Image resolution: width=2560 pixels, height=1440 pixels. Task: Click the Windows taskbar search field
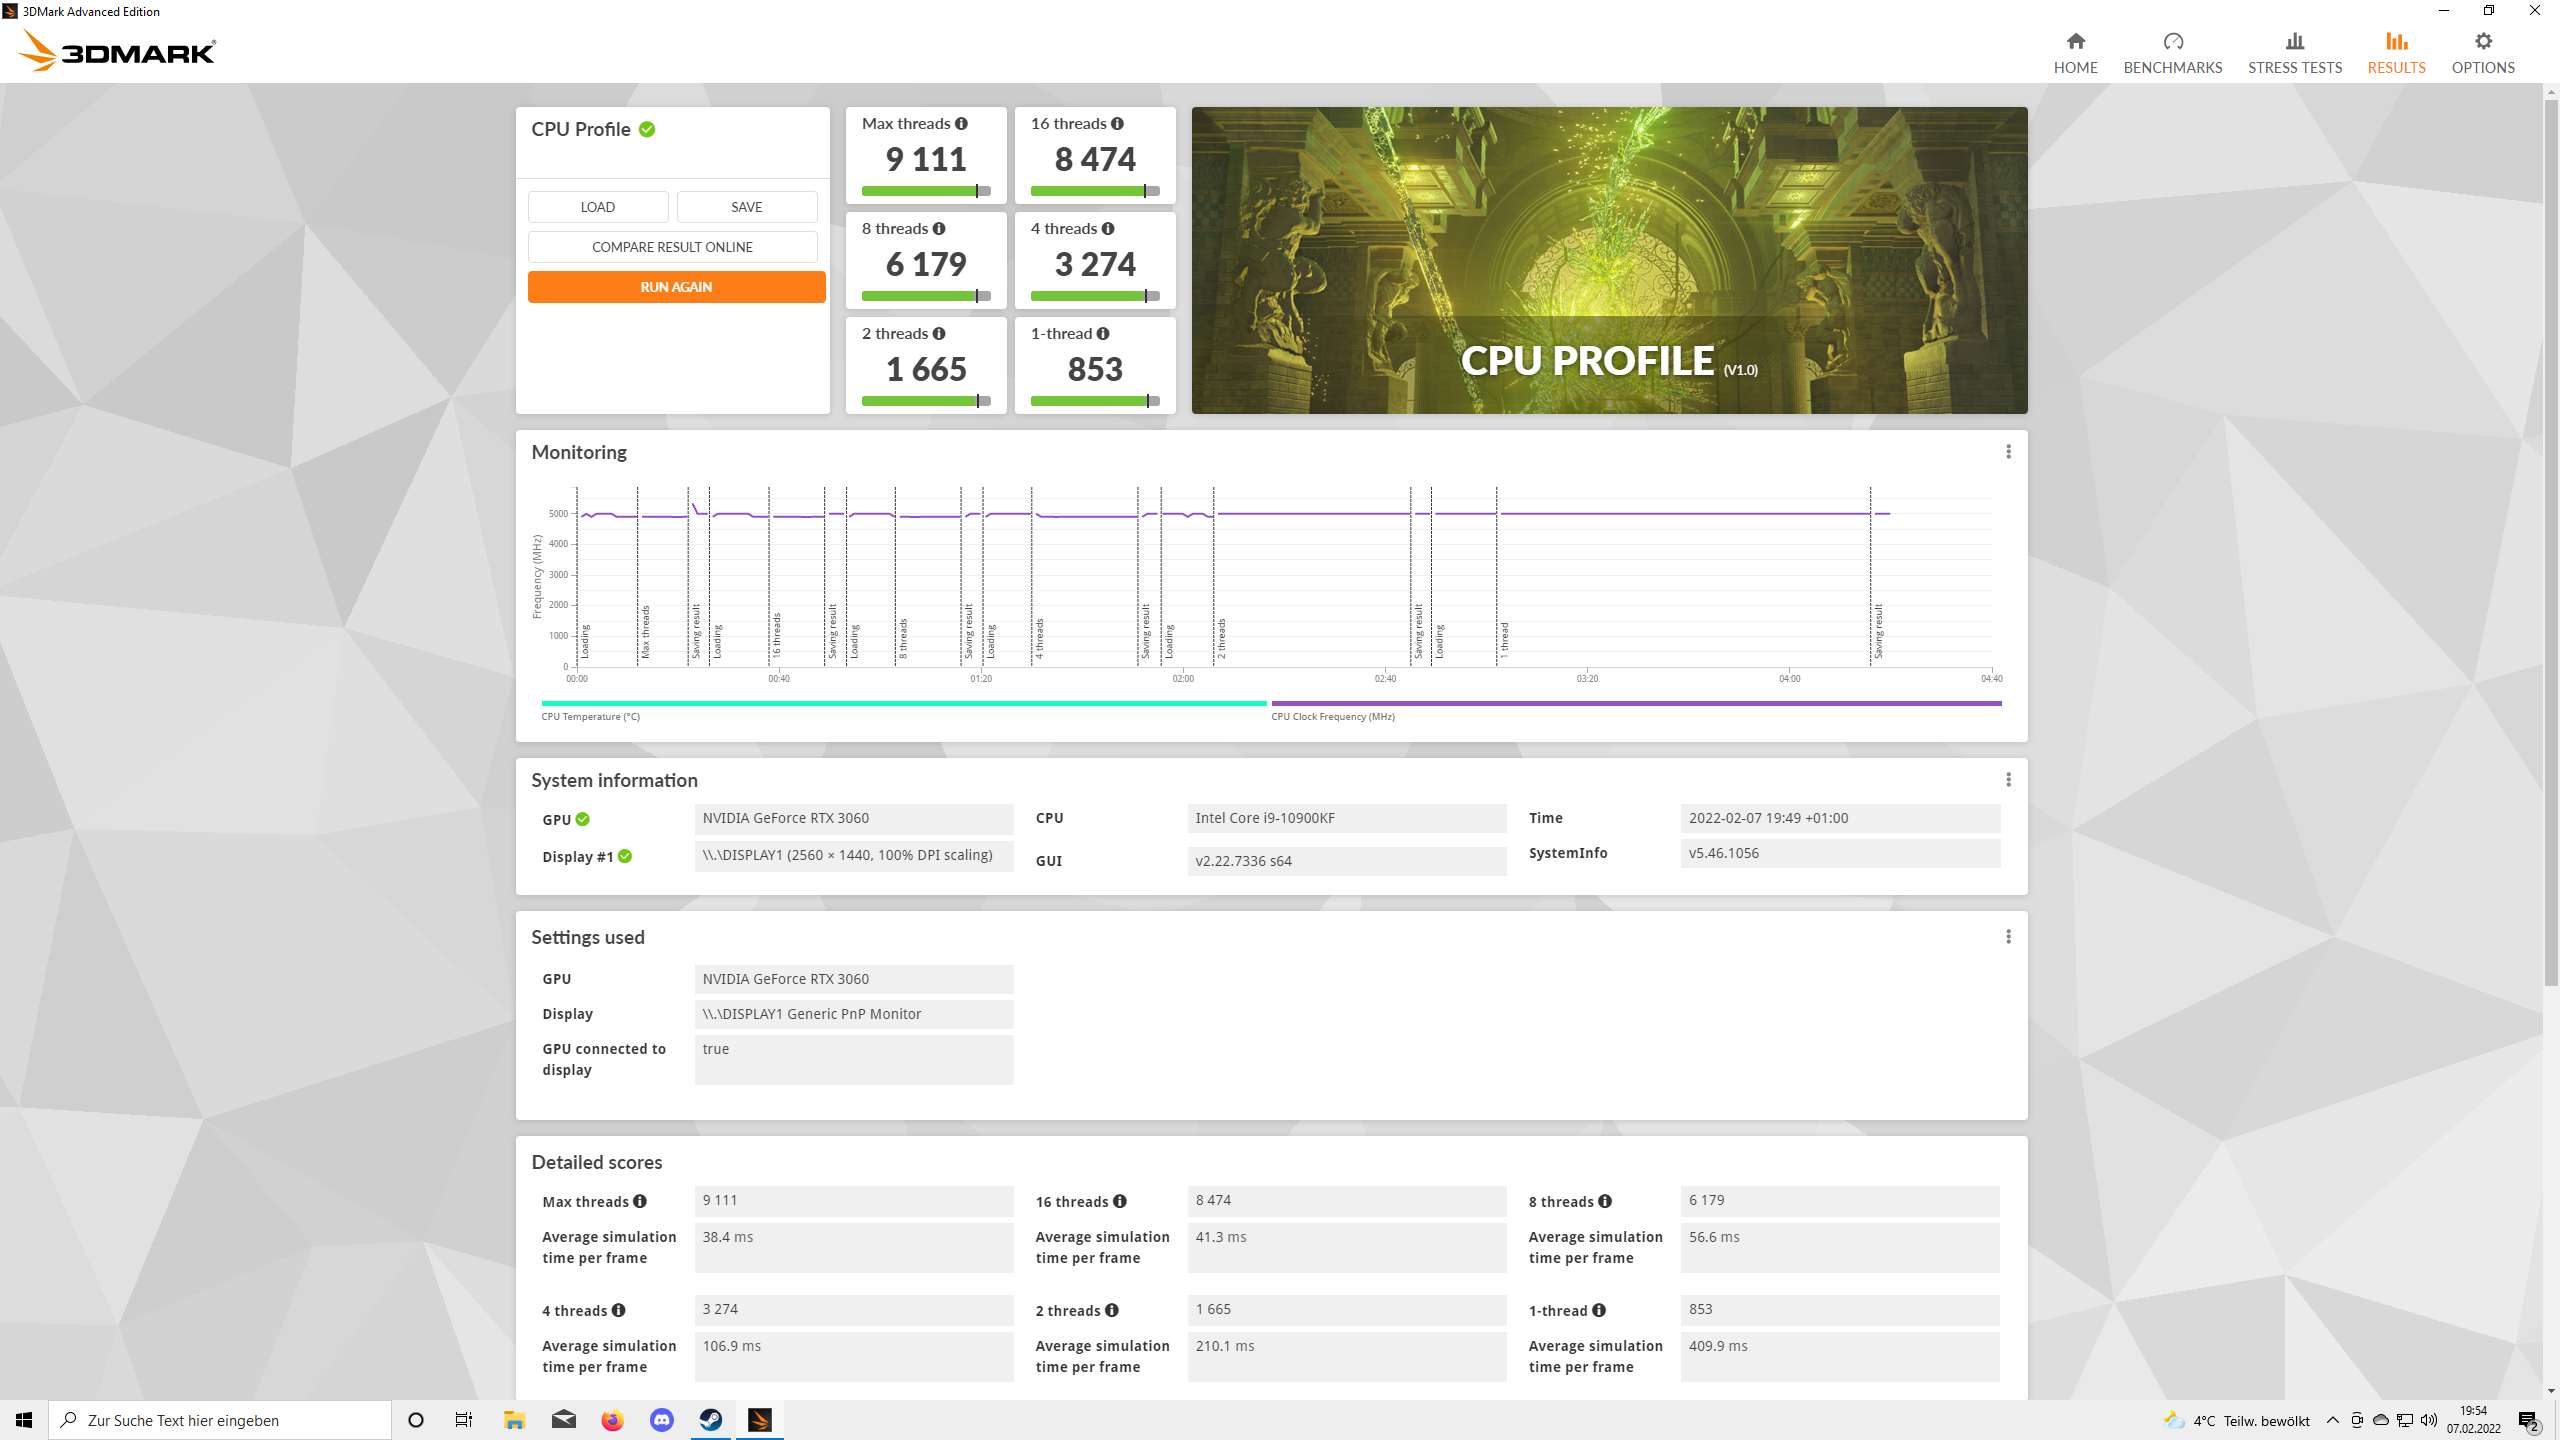pos(220,1420)
